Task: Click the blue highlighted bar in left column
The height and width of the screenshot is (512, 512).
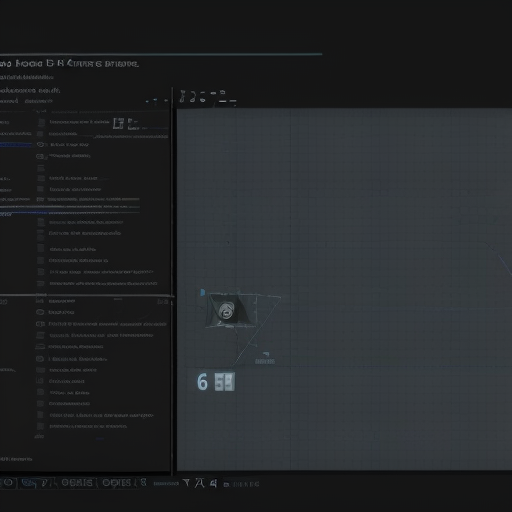Action: point(16,145)
